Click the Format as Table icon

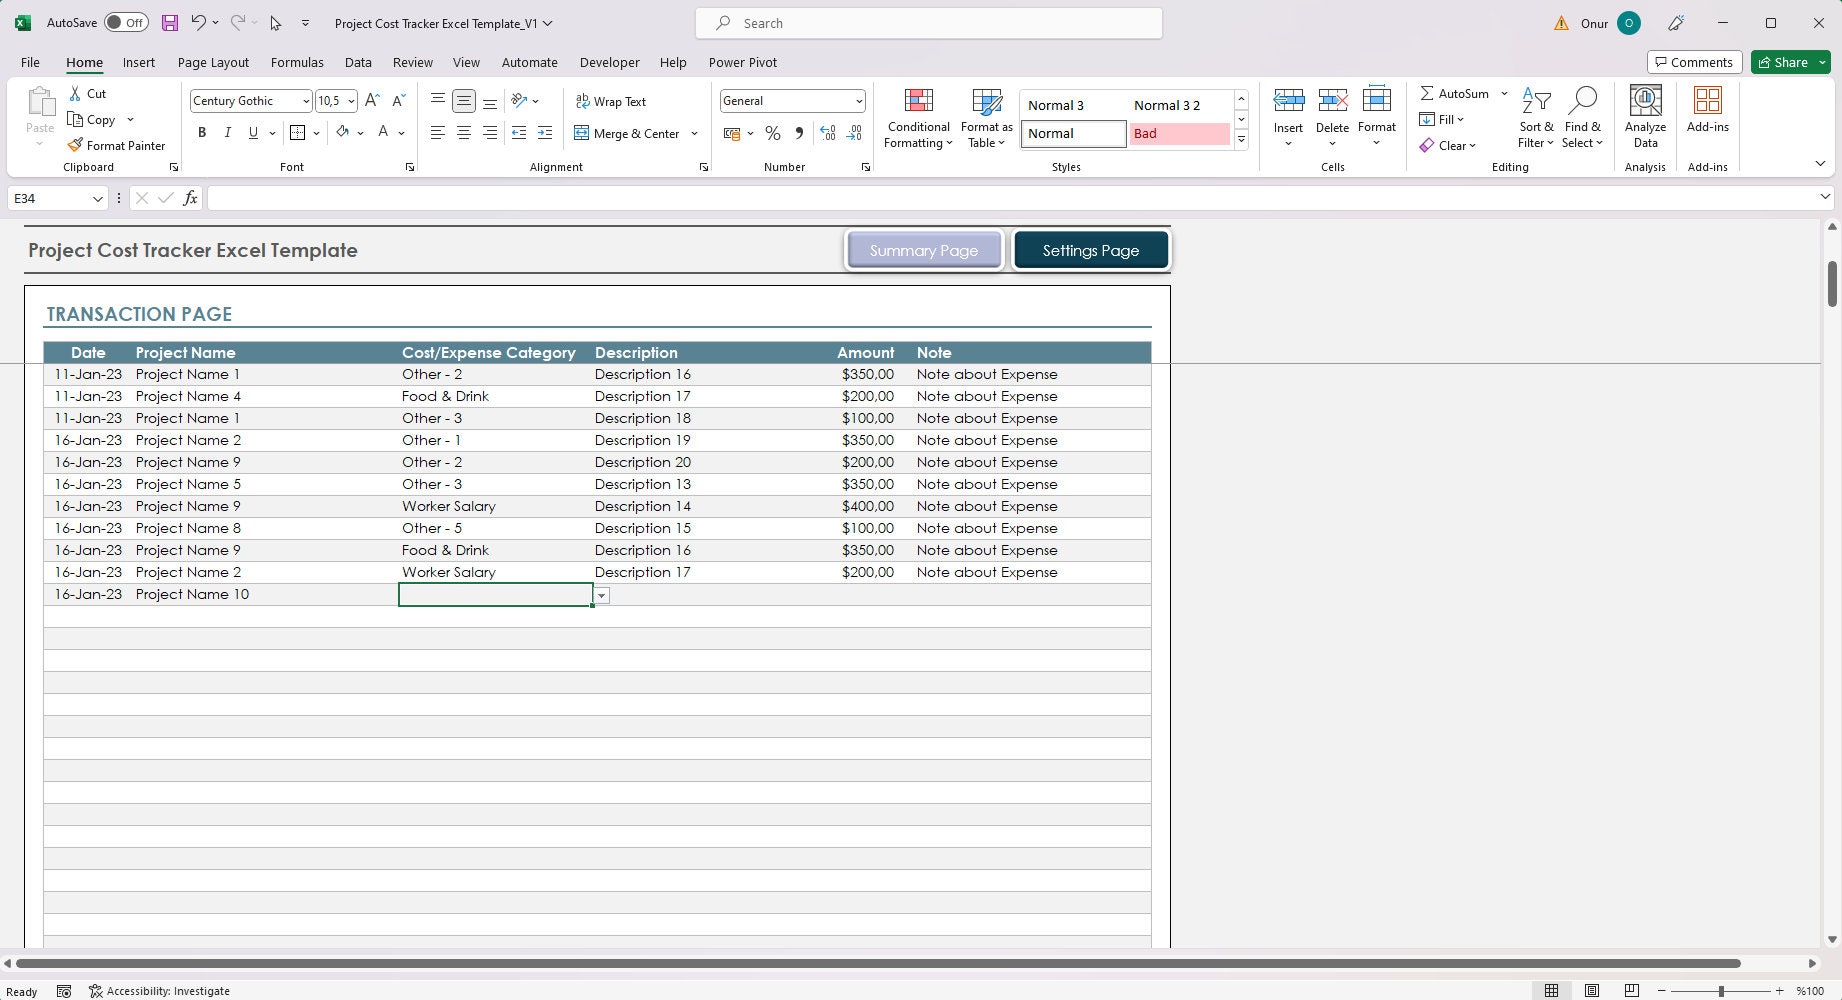pos(985,117)
